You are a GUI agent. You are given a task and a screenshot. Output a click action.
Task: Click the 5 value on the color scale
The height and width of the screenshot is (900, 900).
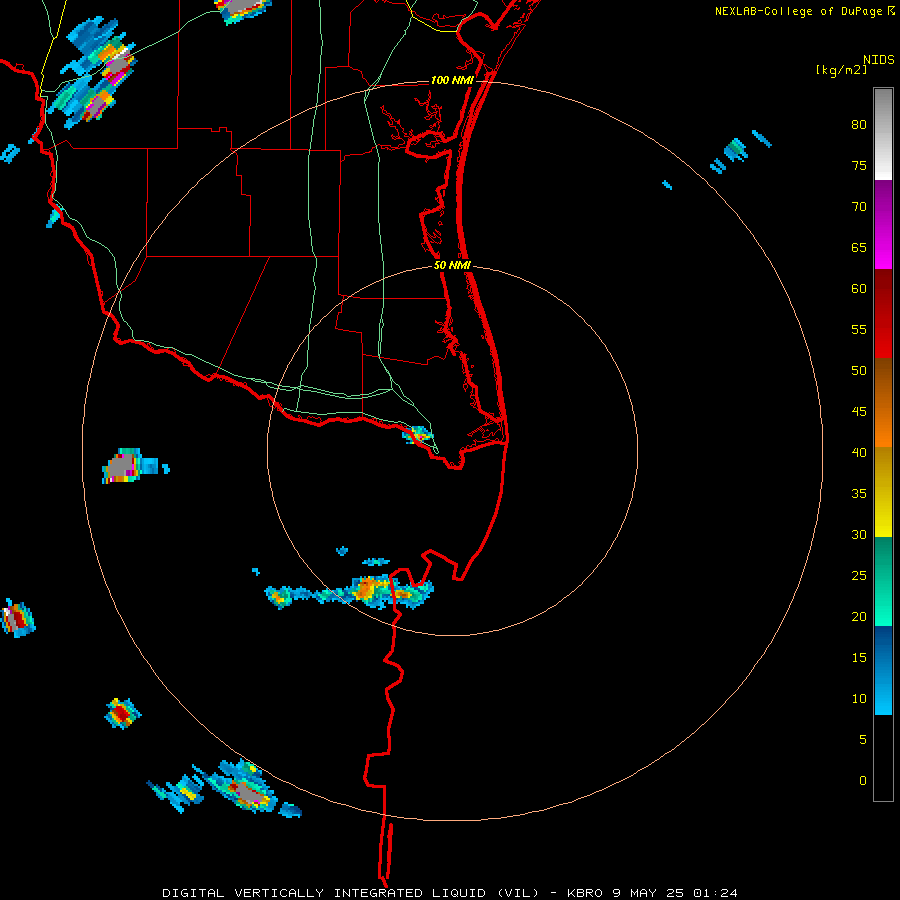(x=863, y=740)
